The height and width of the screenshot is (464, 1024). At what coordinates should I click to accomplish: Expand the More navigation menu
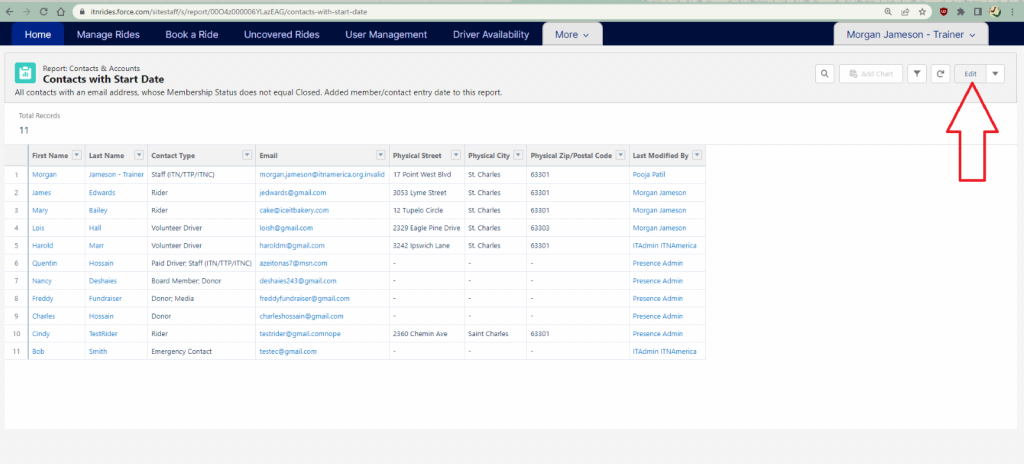pos(571,34)
